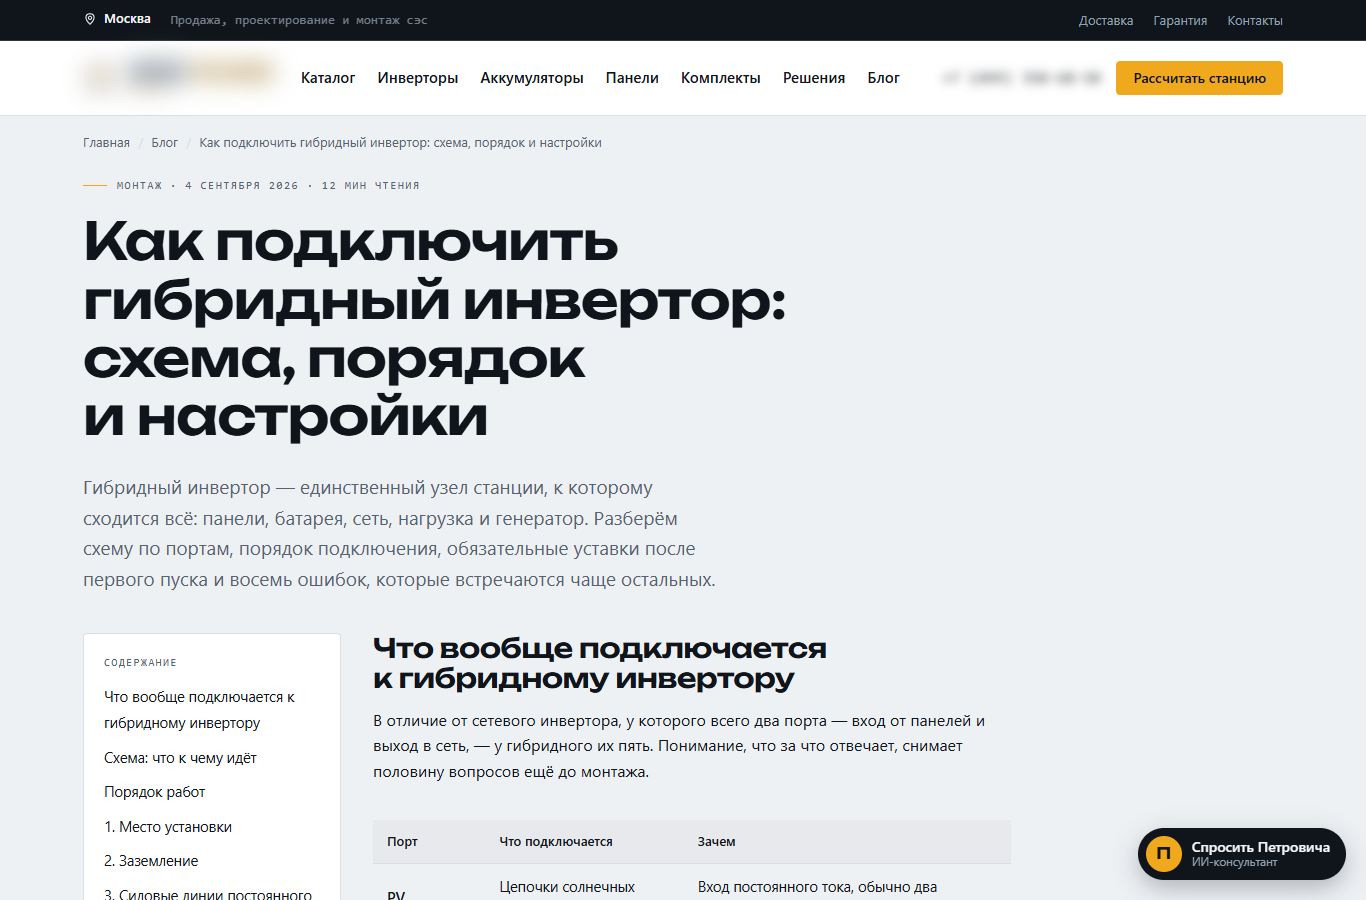
Task: Open the Гарантия page link
Action: tap(1180, 21)
